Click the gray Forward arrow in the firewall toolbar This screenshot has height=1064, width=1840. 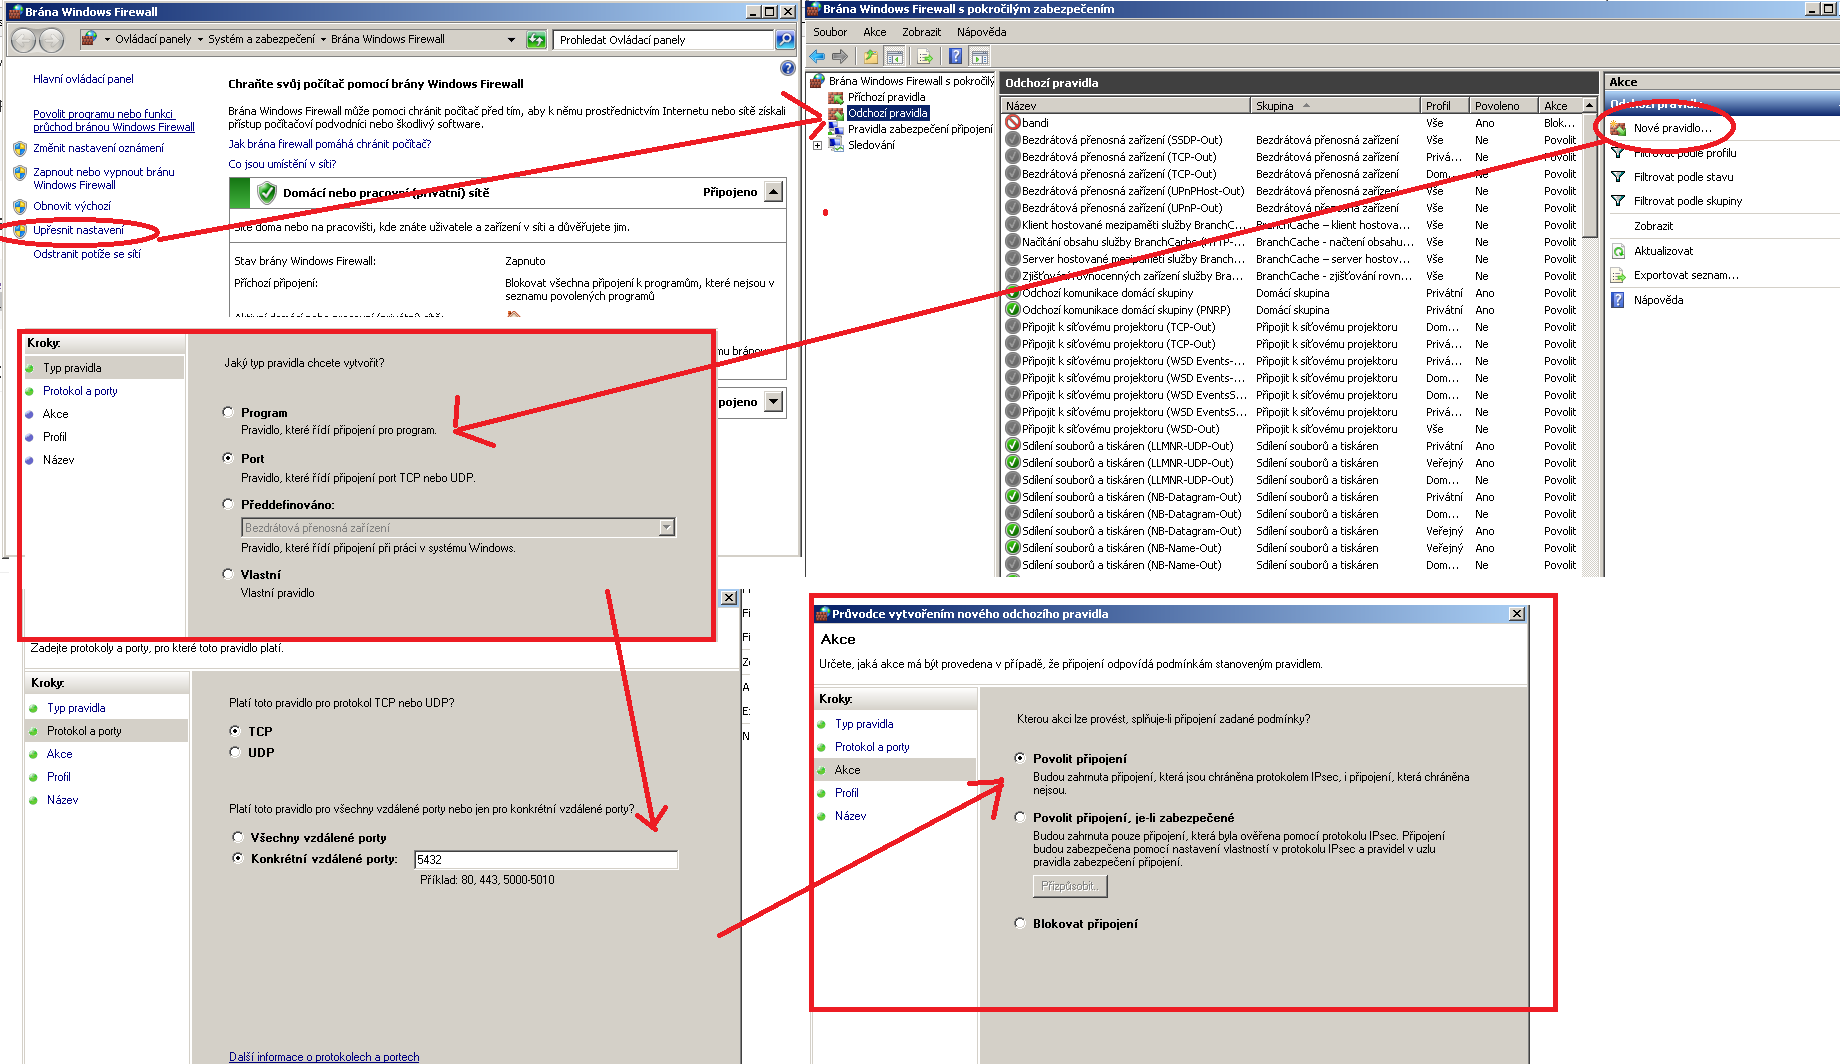(x=840, y=56)
